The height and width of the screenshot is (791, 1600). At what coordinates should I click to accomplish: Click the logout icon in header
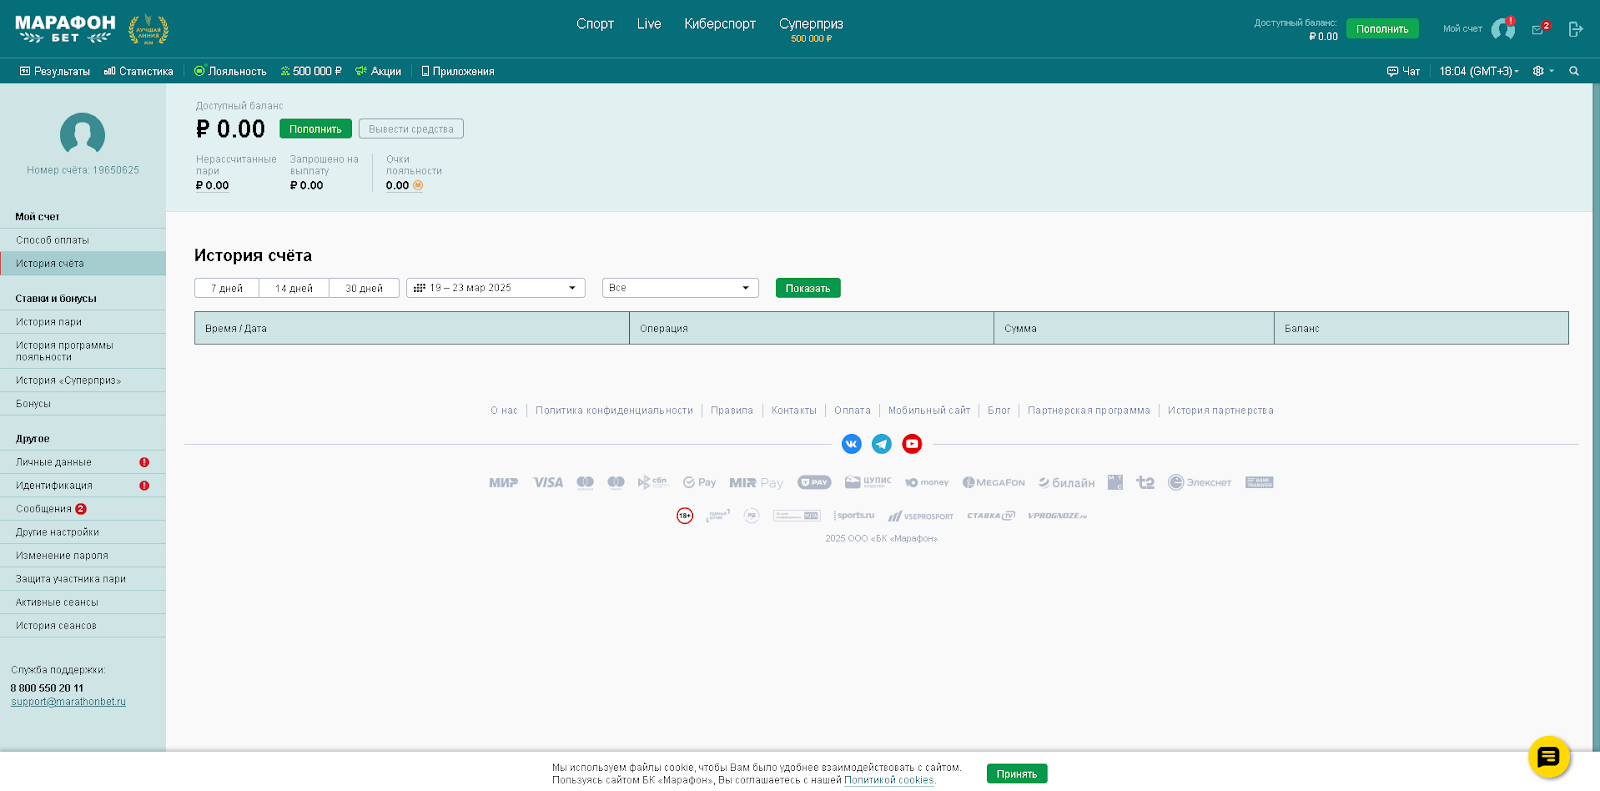tap(1575, 29)
